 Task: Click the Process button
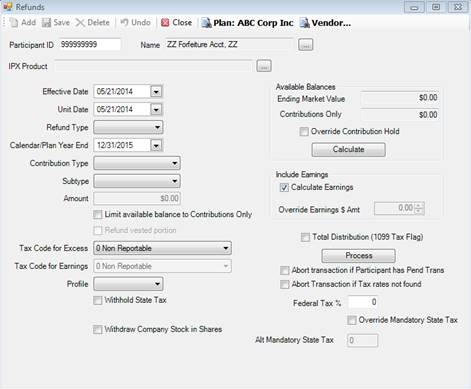point(359,256)
